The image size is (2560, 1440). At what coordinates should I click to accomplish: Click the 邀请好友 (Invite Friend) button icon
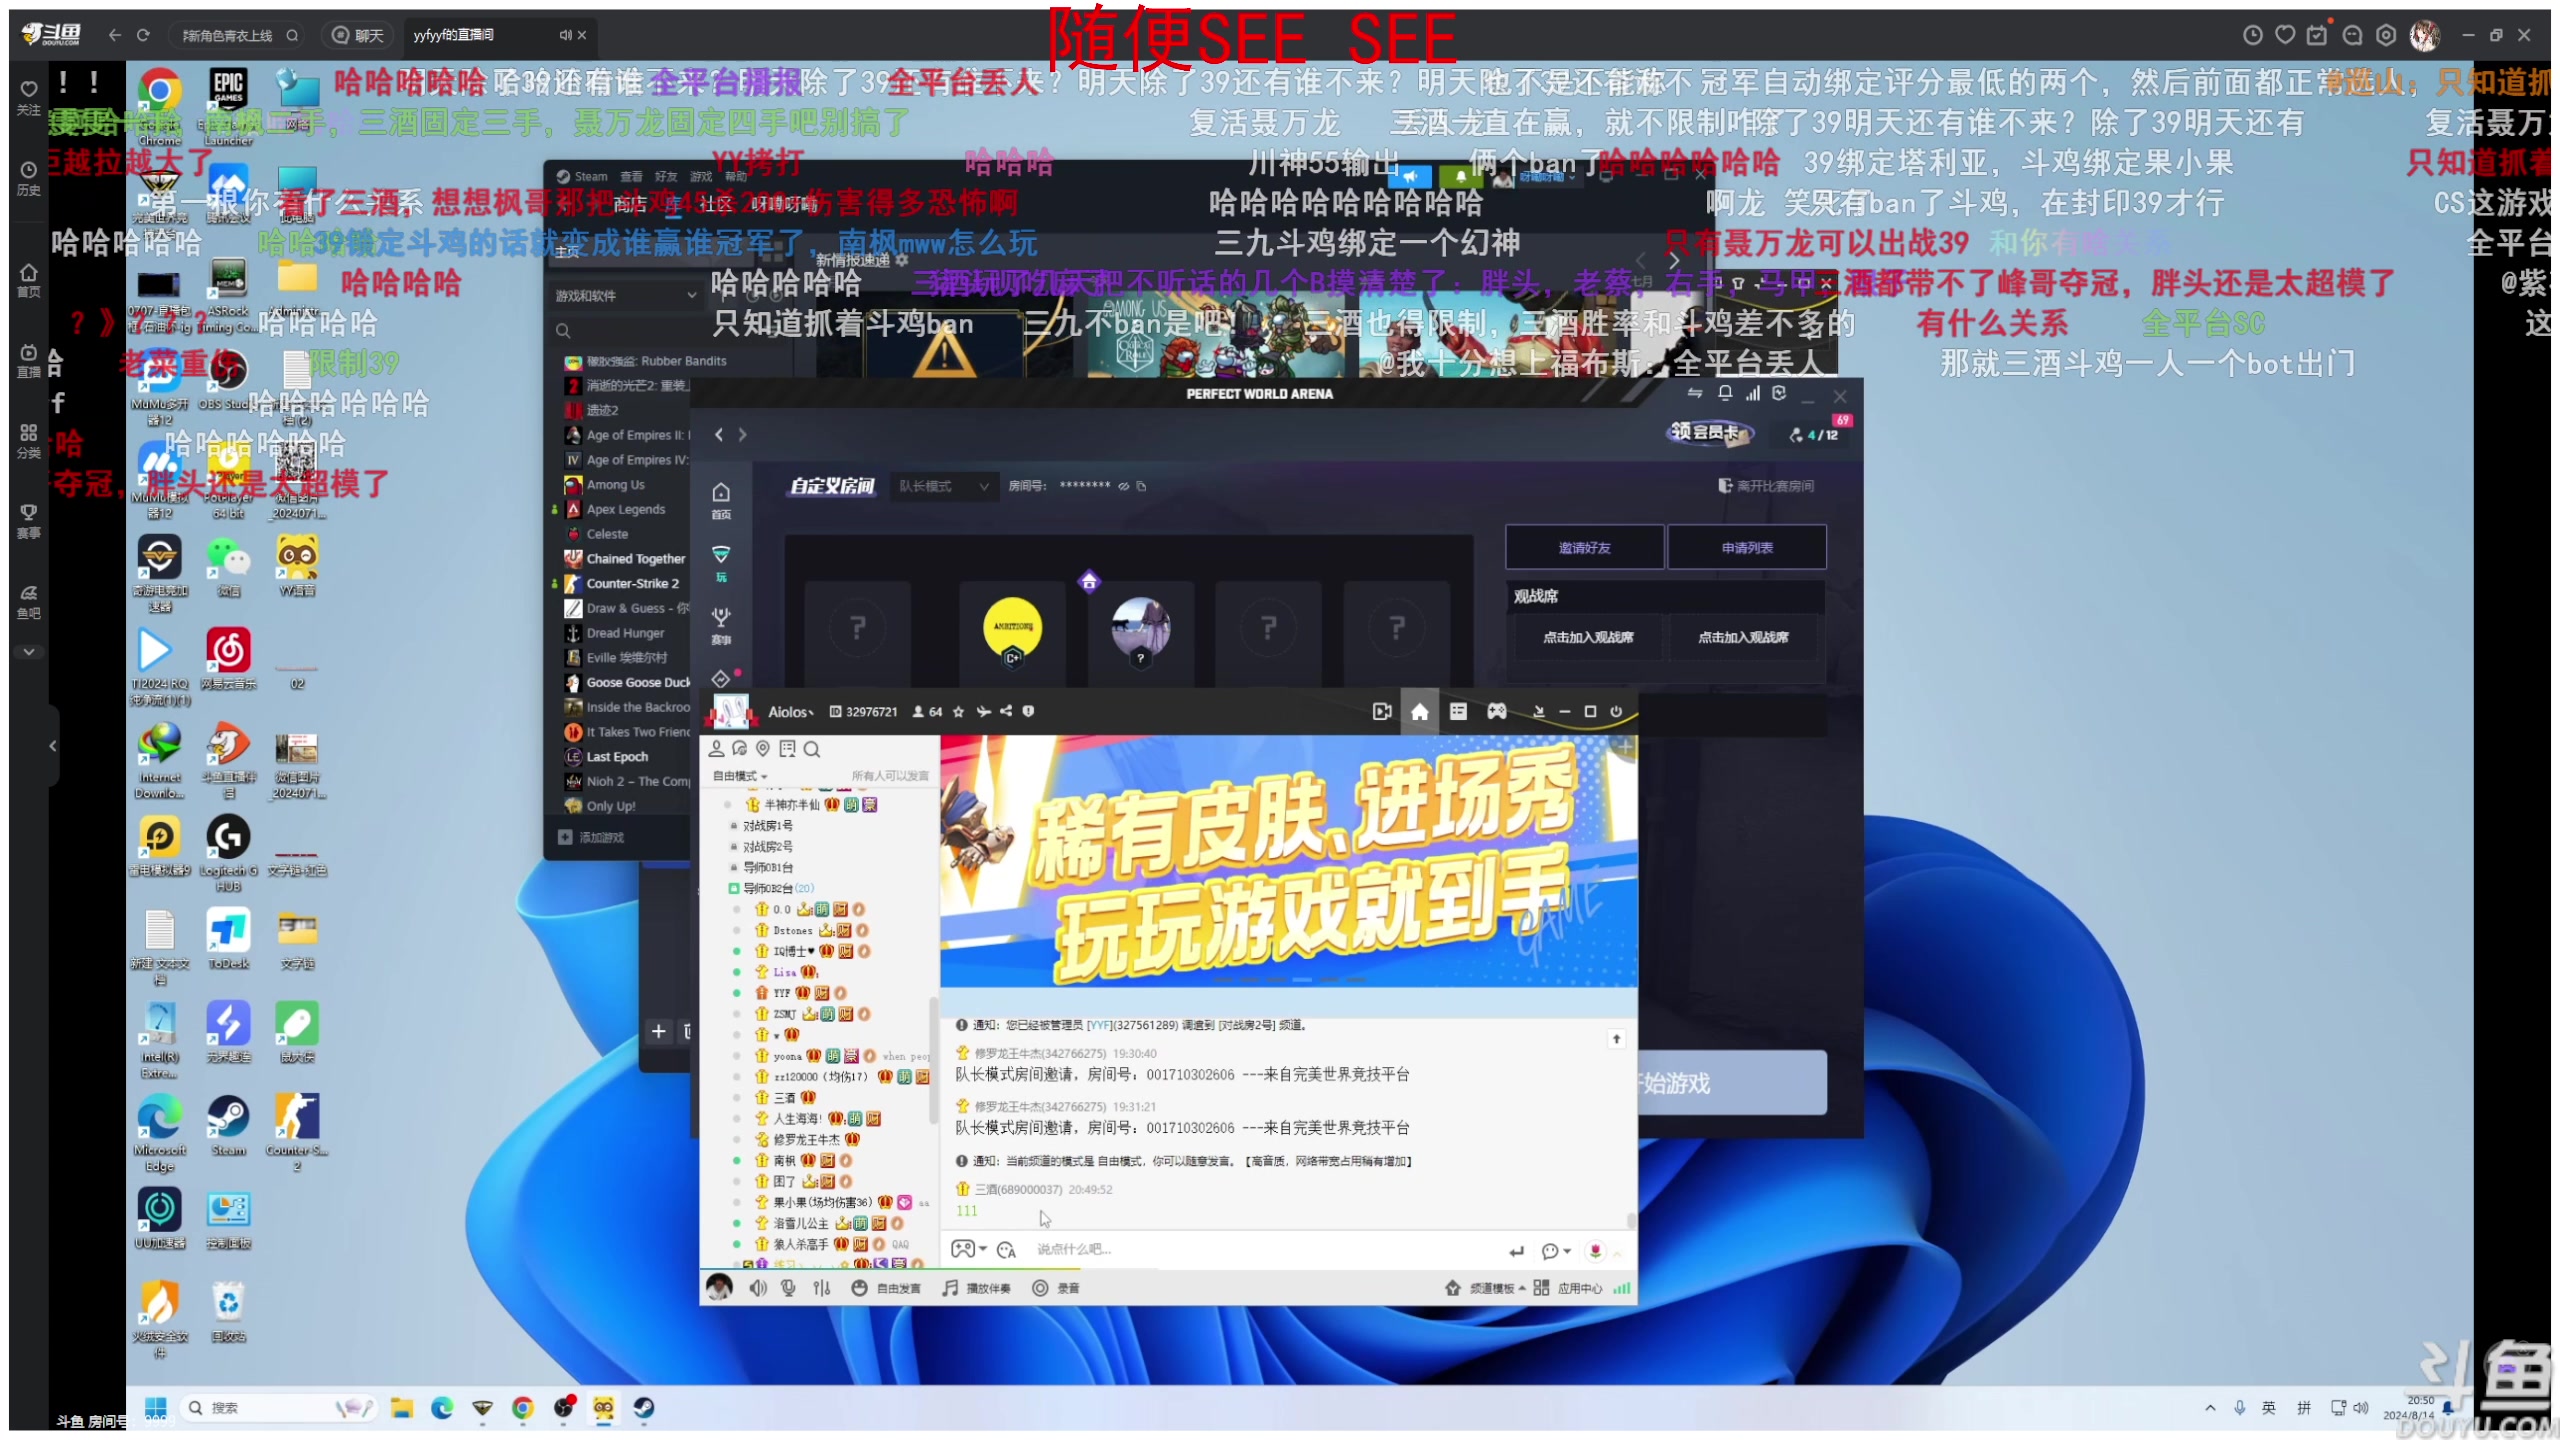1584,547
